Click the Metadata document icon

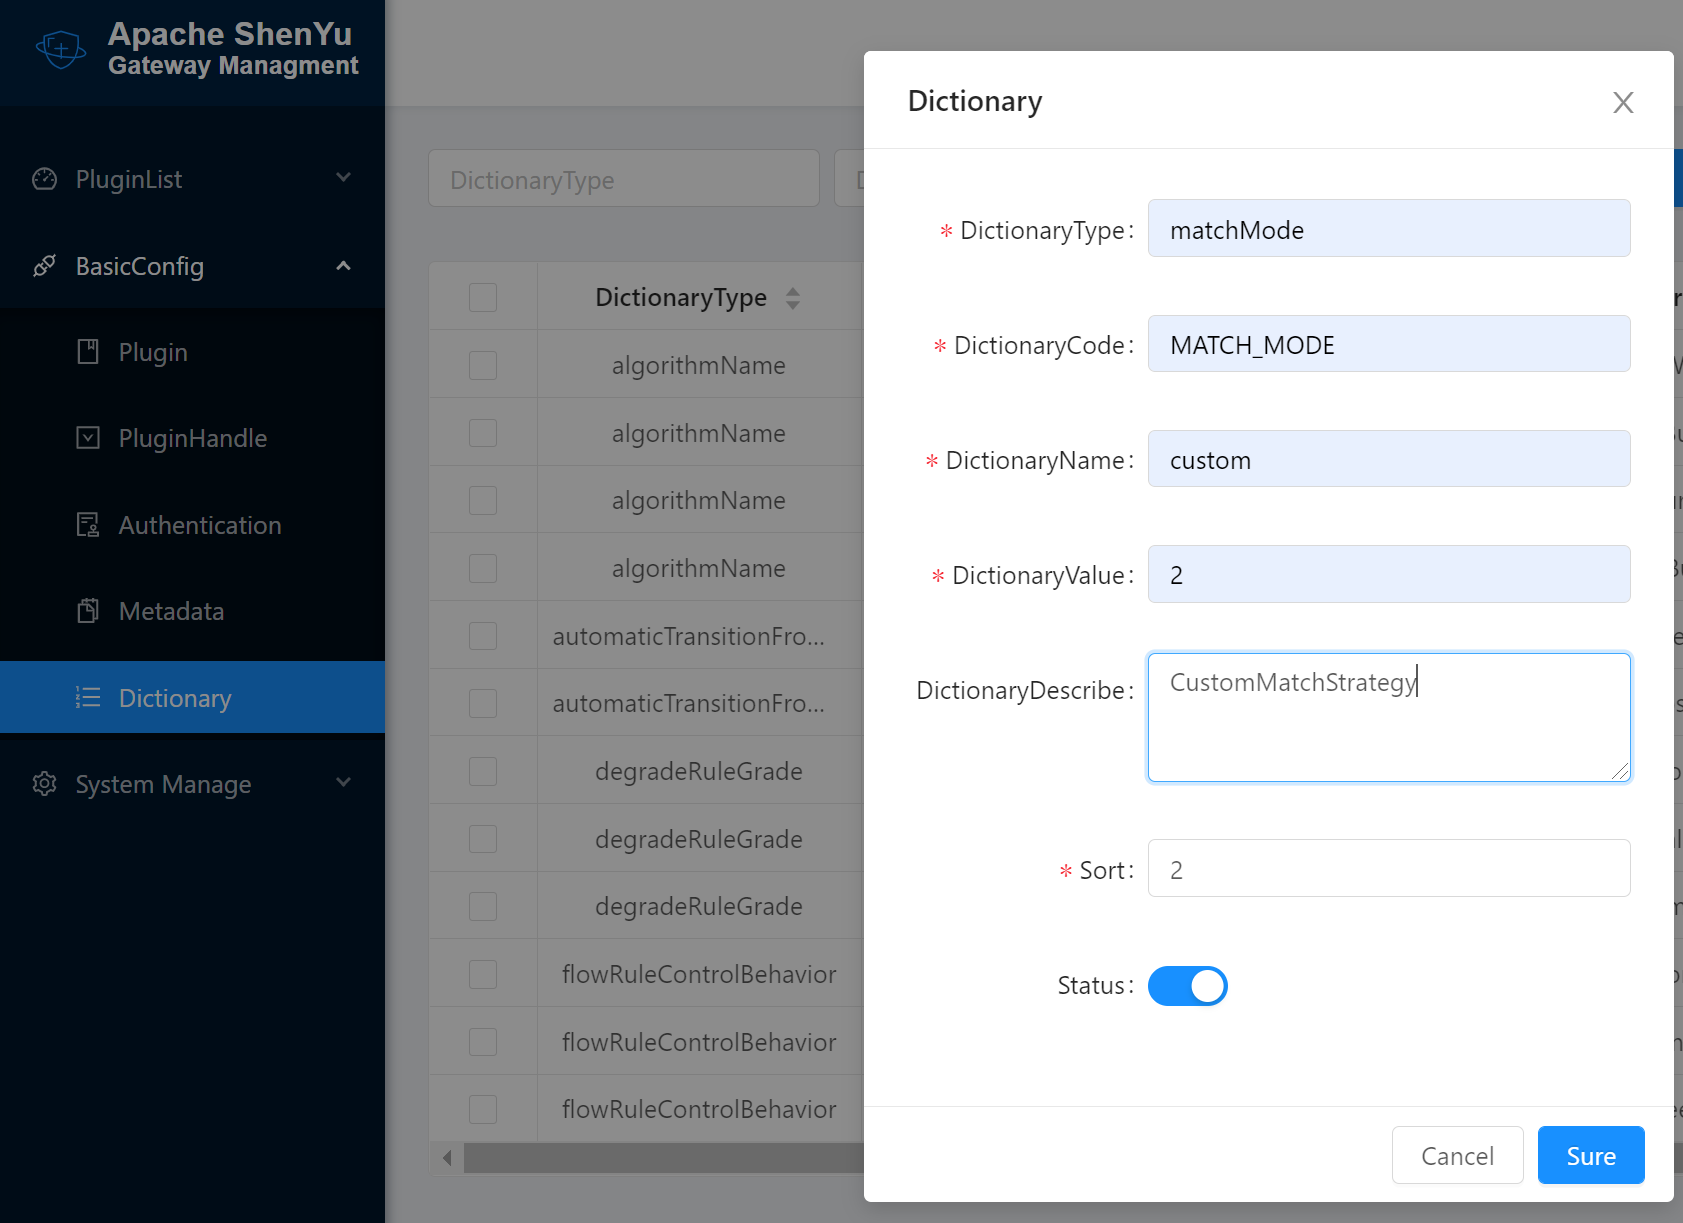[89, 610]
